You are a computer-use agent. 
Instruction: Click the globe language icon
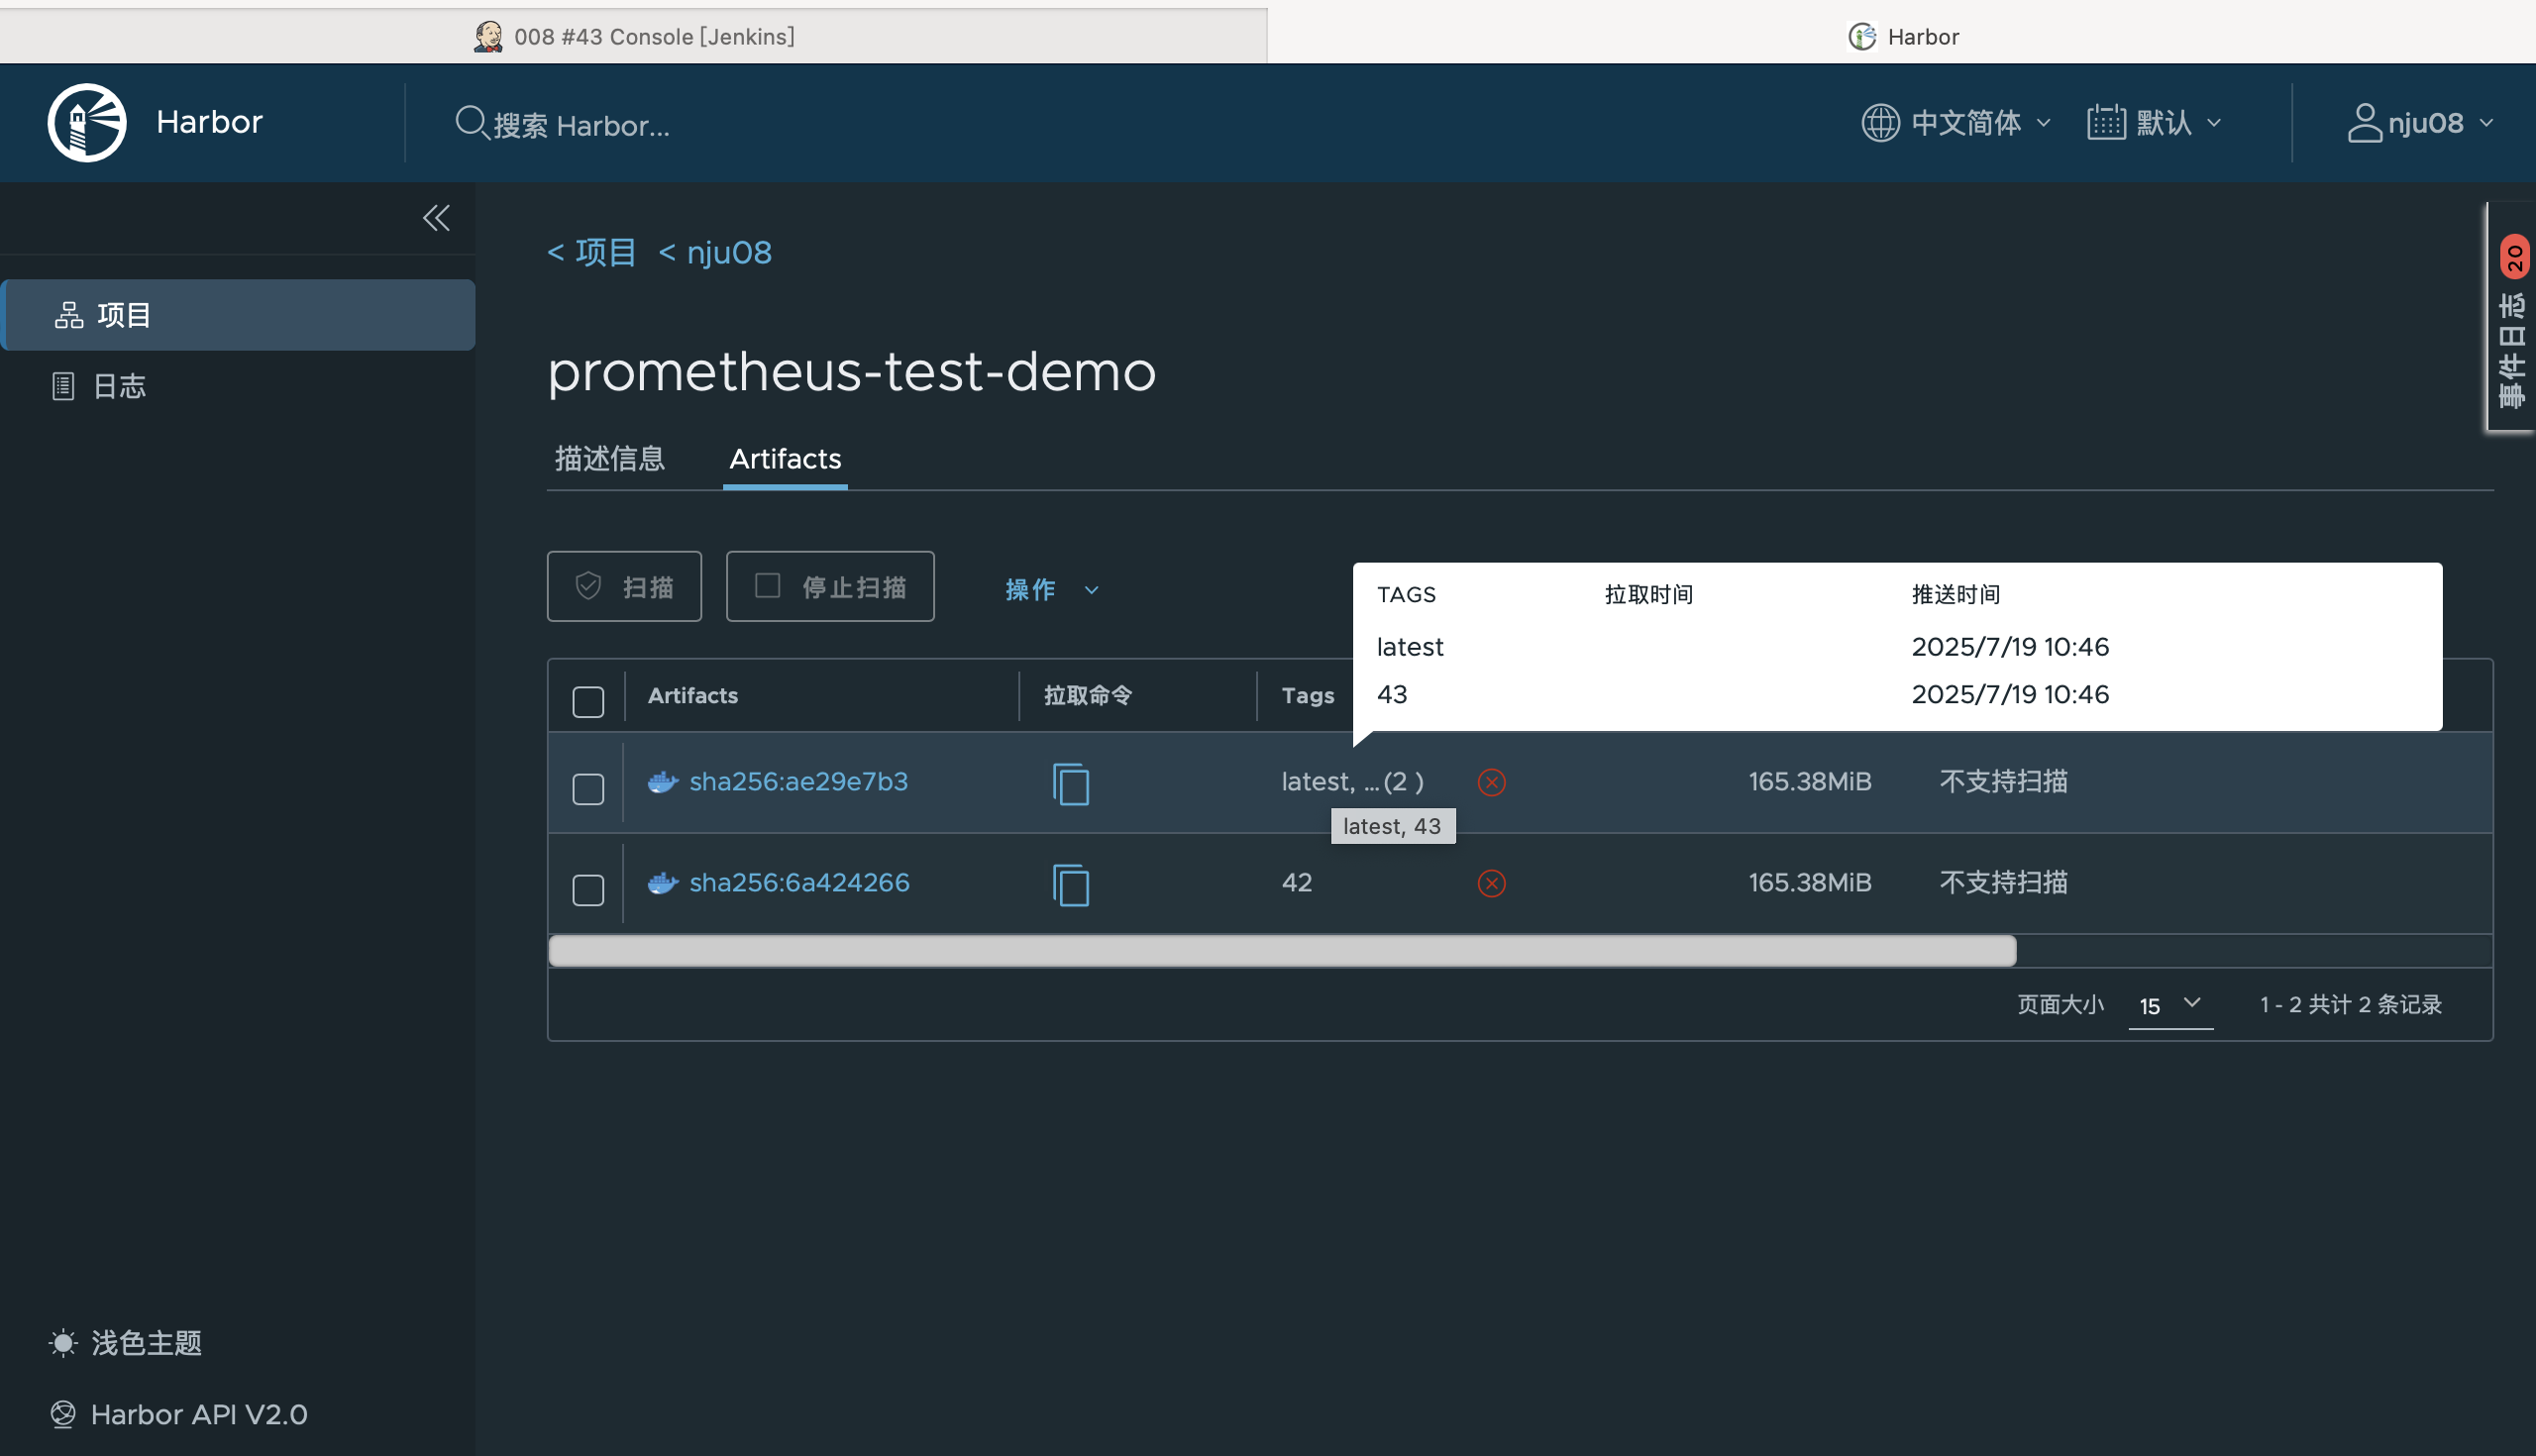point(1880,123)
